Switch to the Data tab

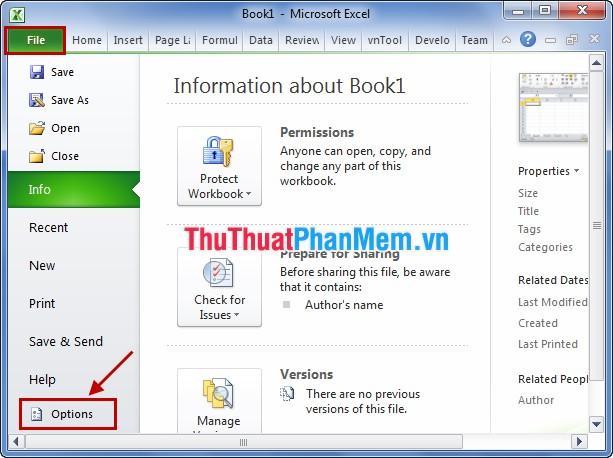260,40
